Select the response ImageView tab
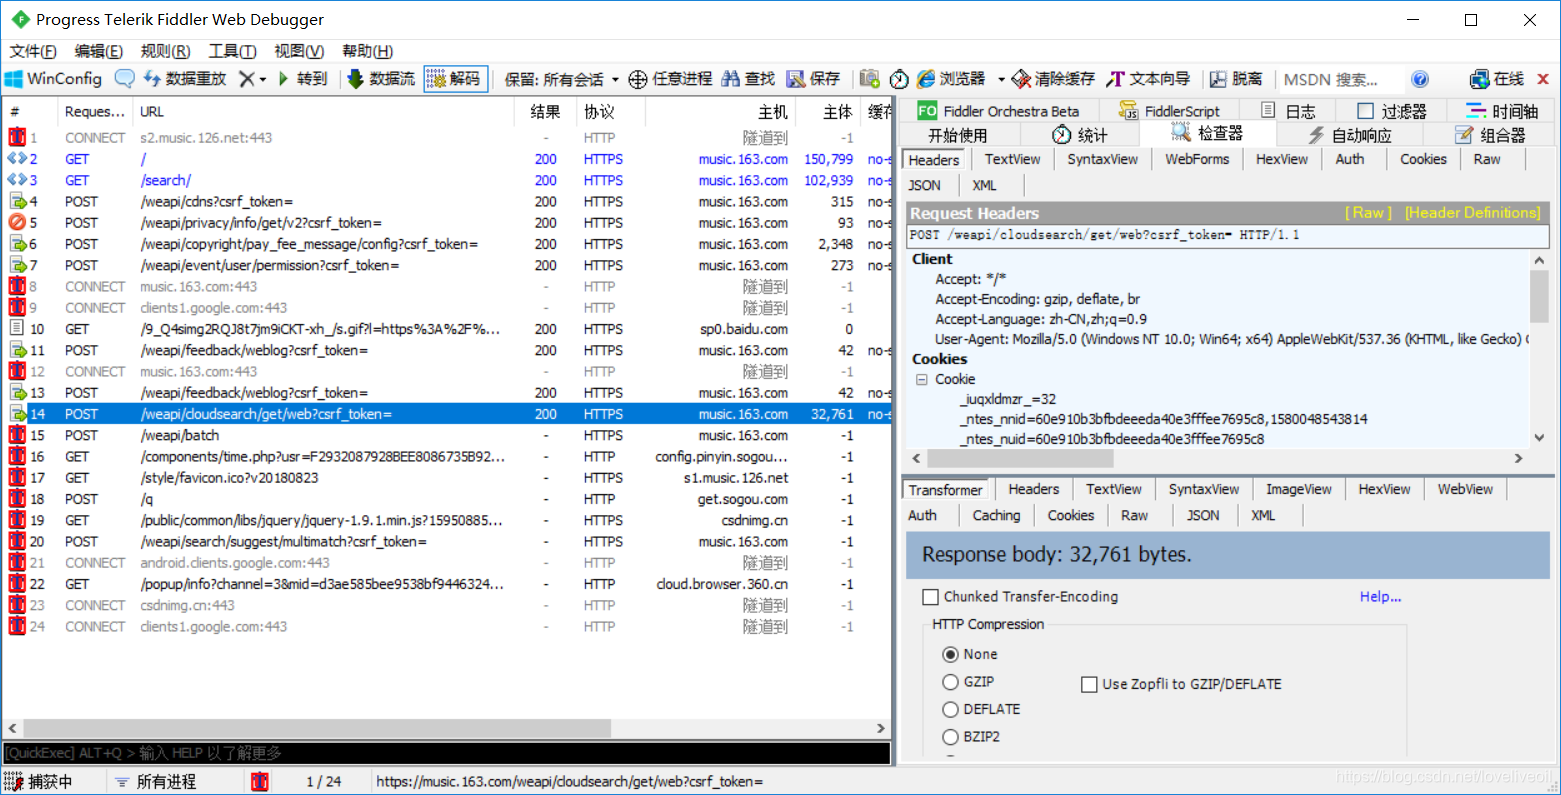 click(x=1298, y=489)
